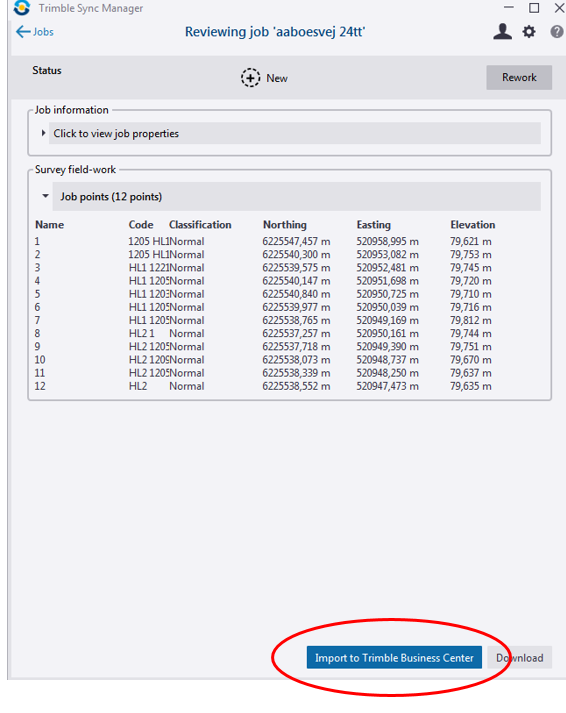This screenshot has height=713, width=566.
Task: Maximize the Trimble Sync Manager window
Action: [534, 8]
